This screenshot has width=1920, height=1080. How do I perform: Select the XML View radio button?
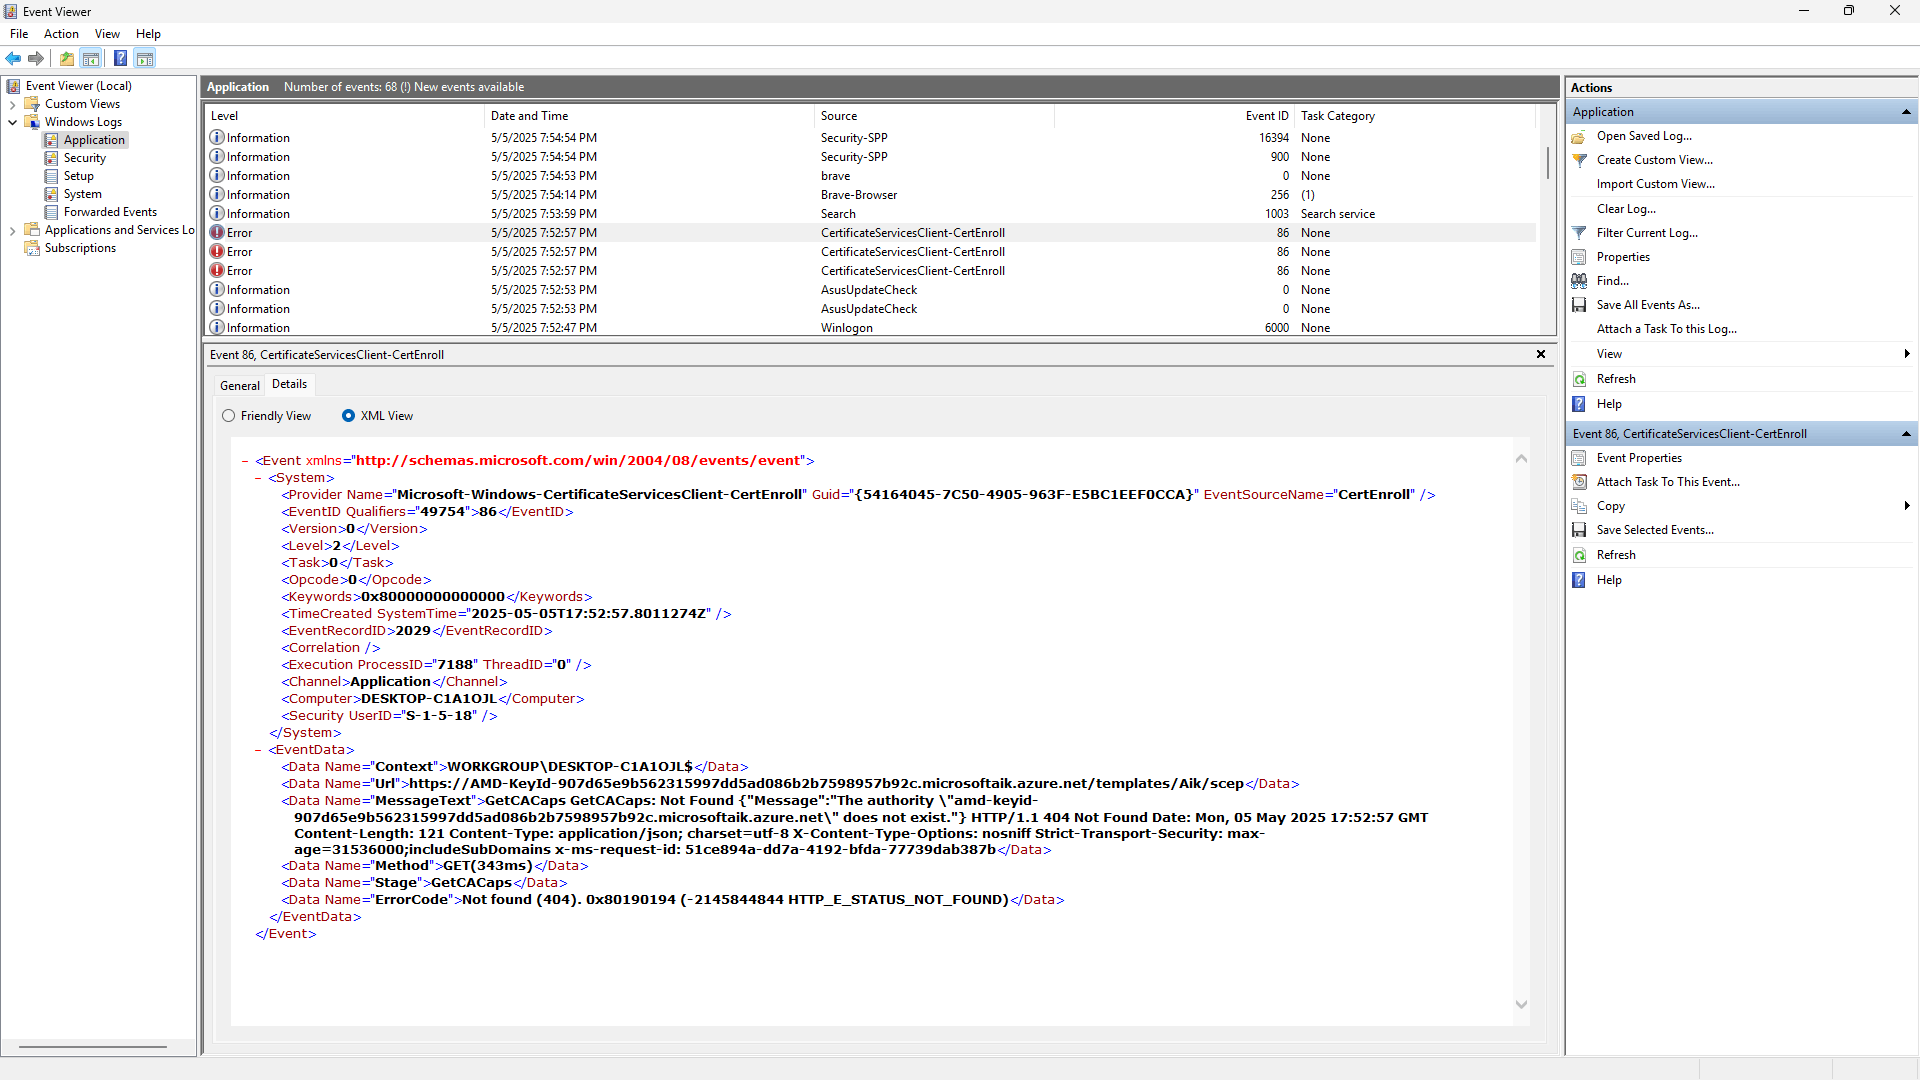point(348,416)
